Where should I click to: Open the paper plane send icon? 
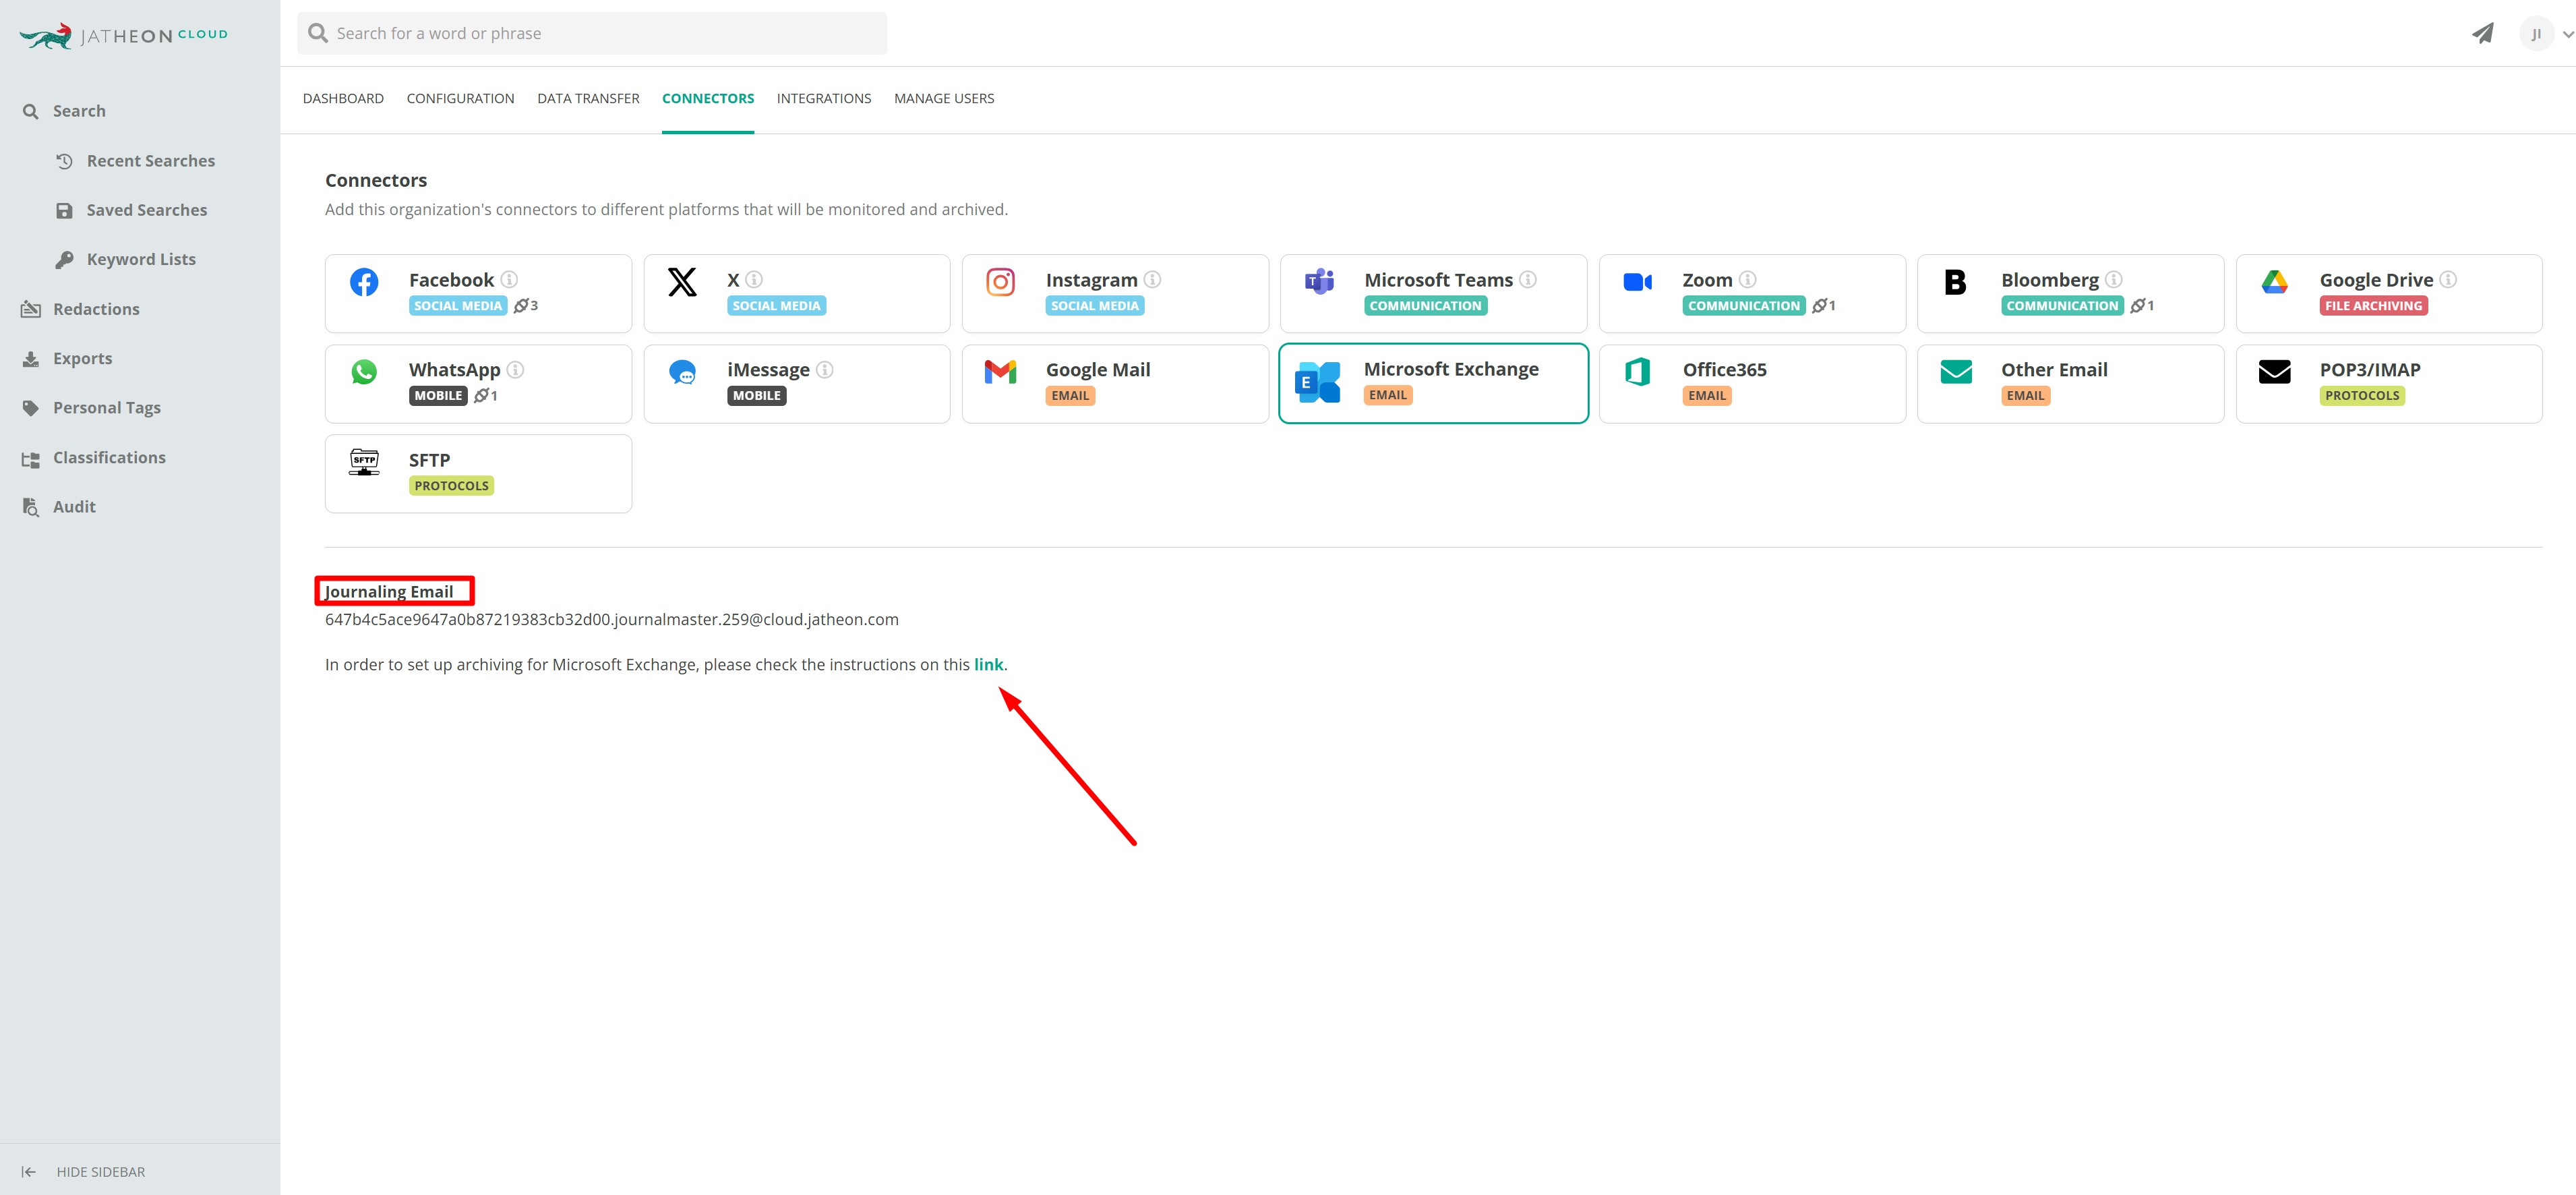pos(2482,33)
